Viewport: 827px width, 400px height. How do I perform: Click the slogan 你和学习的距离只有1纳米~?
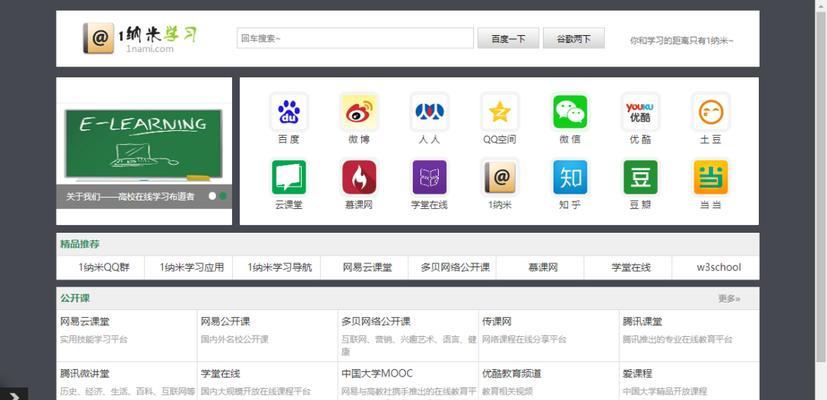681,41
